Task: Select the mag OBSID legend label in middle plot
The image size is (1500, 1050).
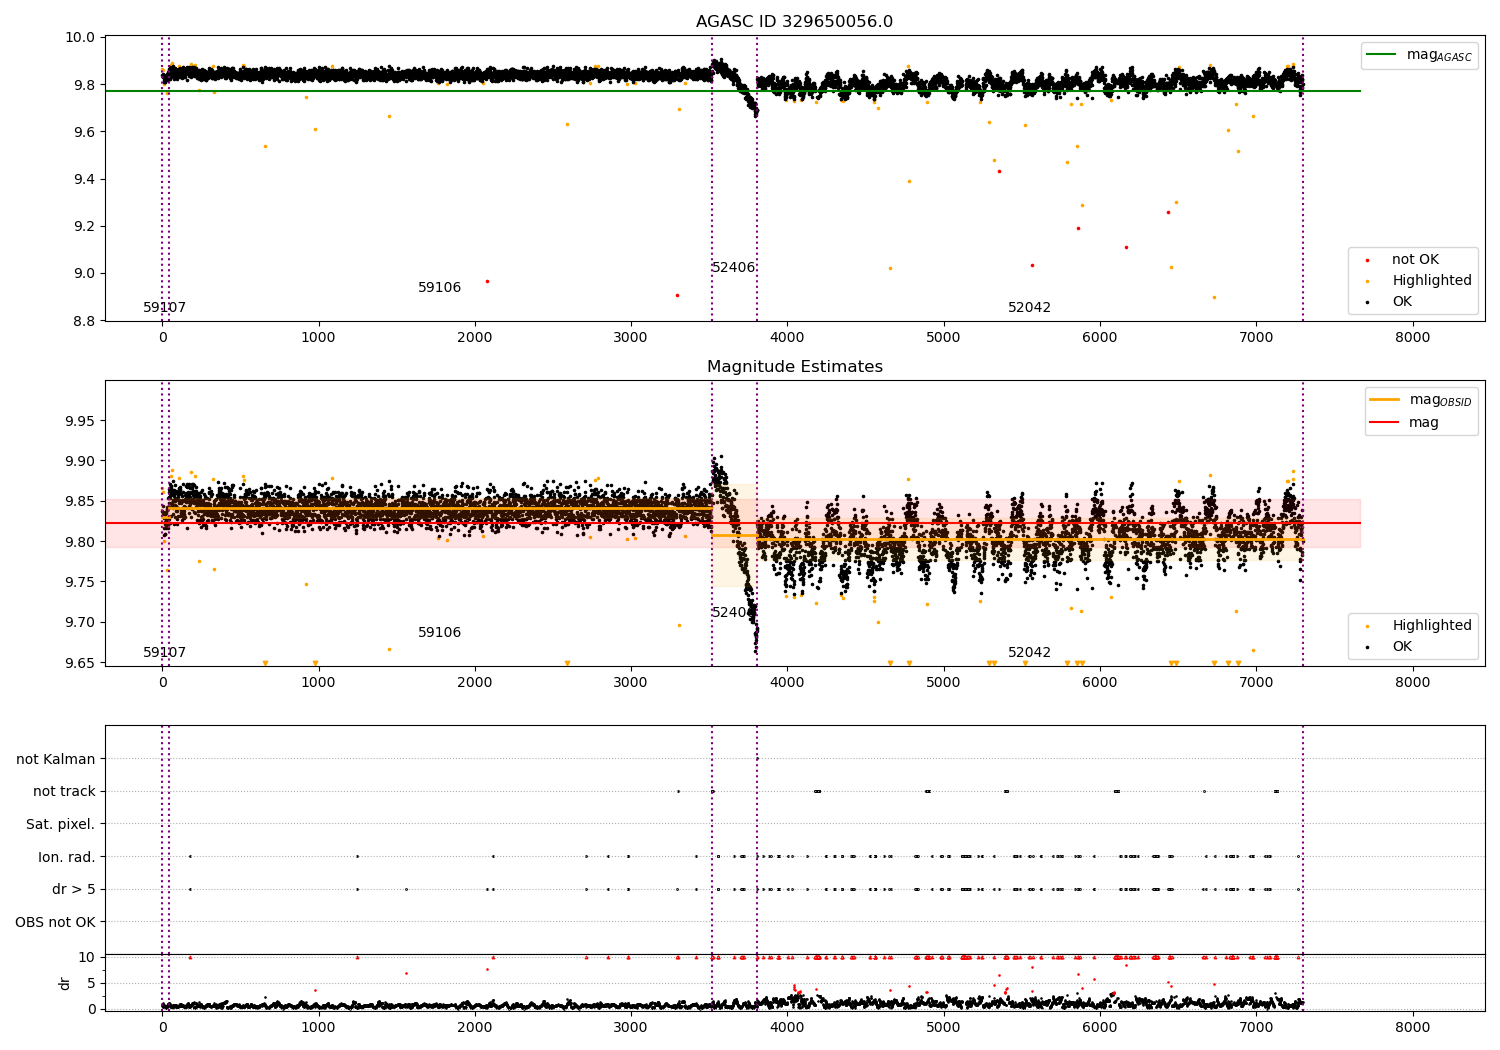Action: pos(1440,400)
